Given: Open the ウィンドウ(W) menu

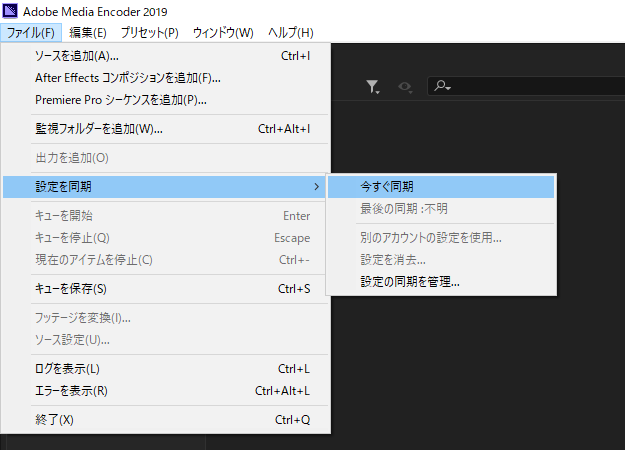Looking at the screenshot, I should (x=223, y=33).
